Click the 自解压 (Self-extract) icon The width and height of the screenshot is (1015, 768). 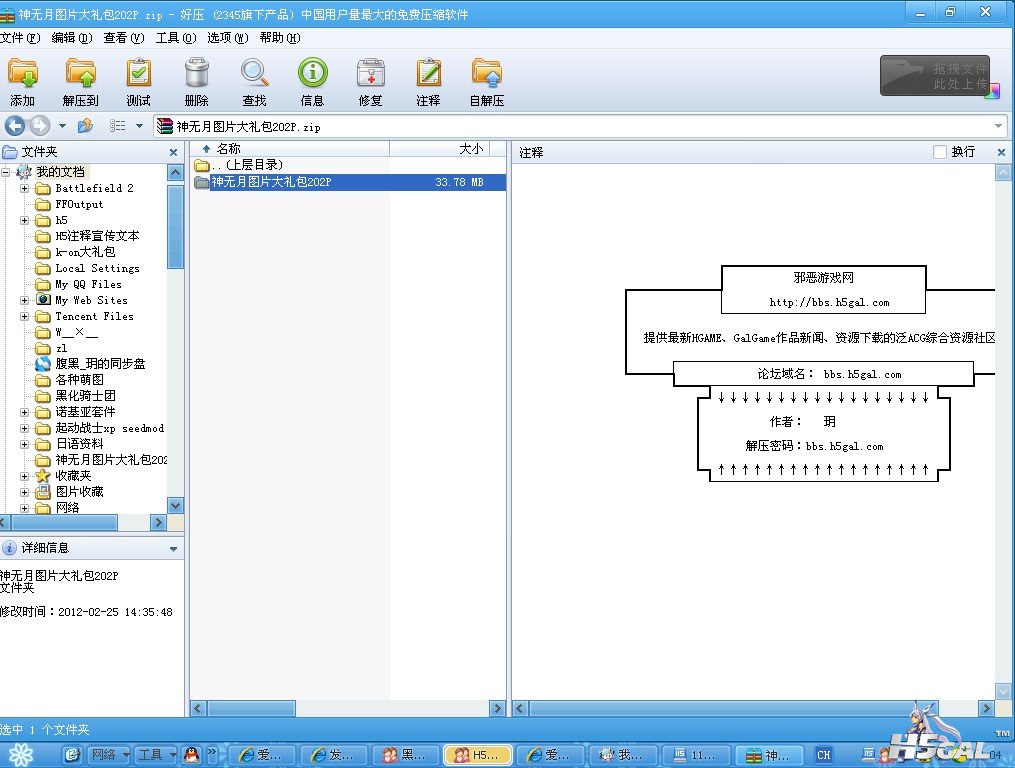[487, 74]
